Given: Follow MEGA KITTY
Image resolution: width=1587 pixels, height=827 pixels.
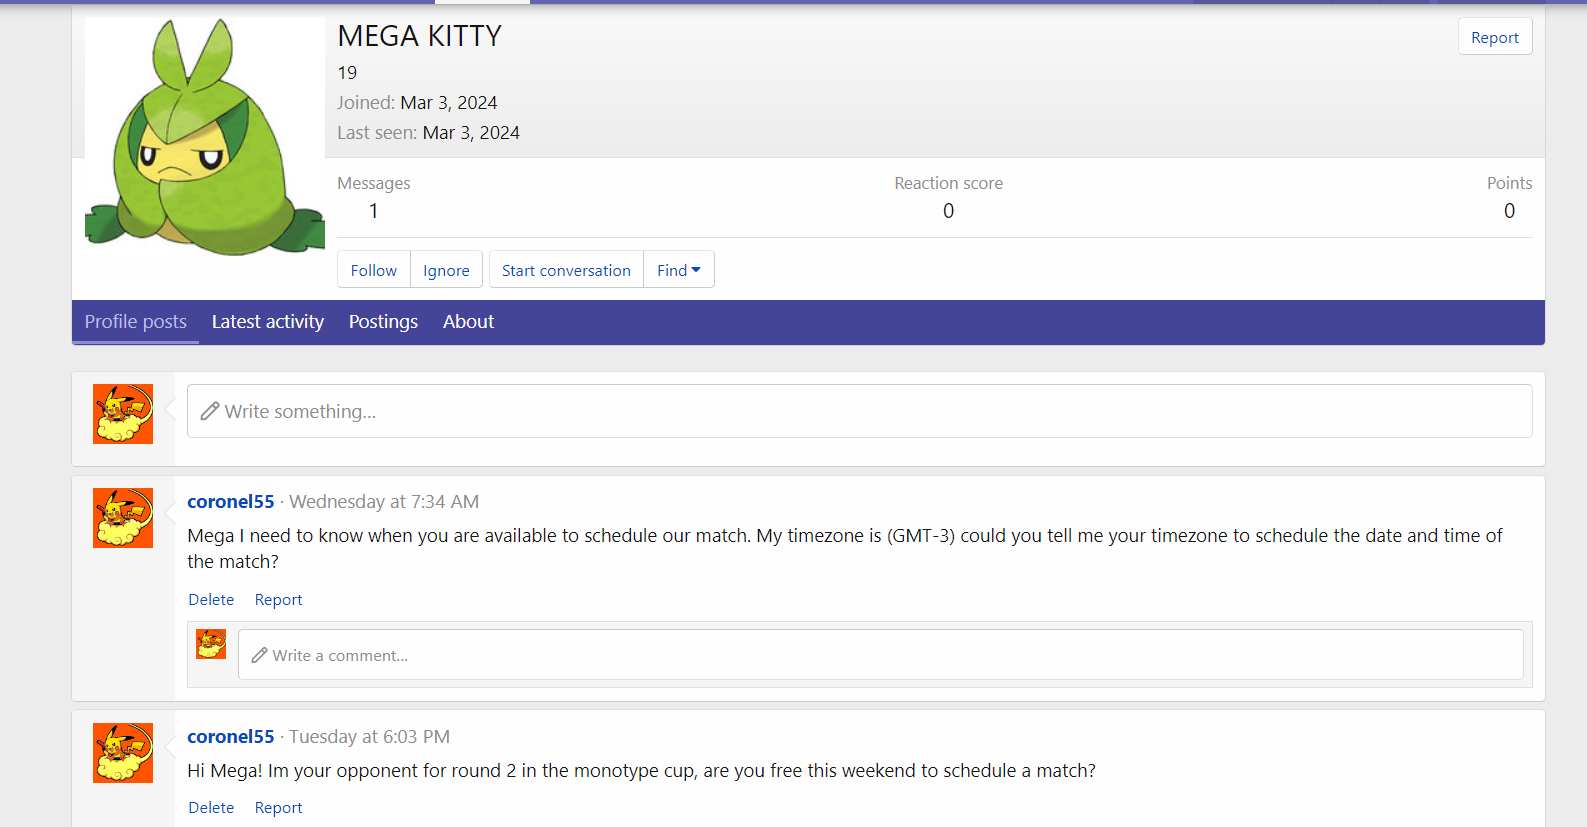Looking at the screenshot, I should [x=373, y=270].
